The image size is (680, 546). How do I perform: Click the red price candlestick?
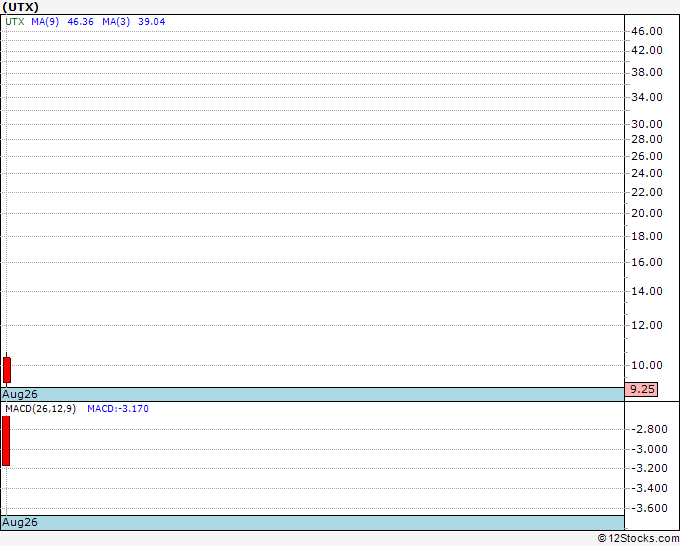point(7,370)
